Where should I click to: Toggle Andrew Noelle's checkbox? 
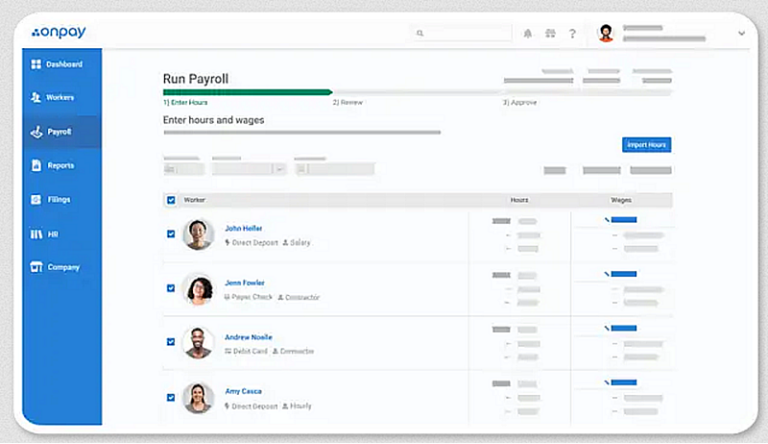(x=171, y=342)
